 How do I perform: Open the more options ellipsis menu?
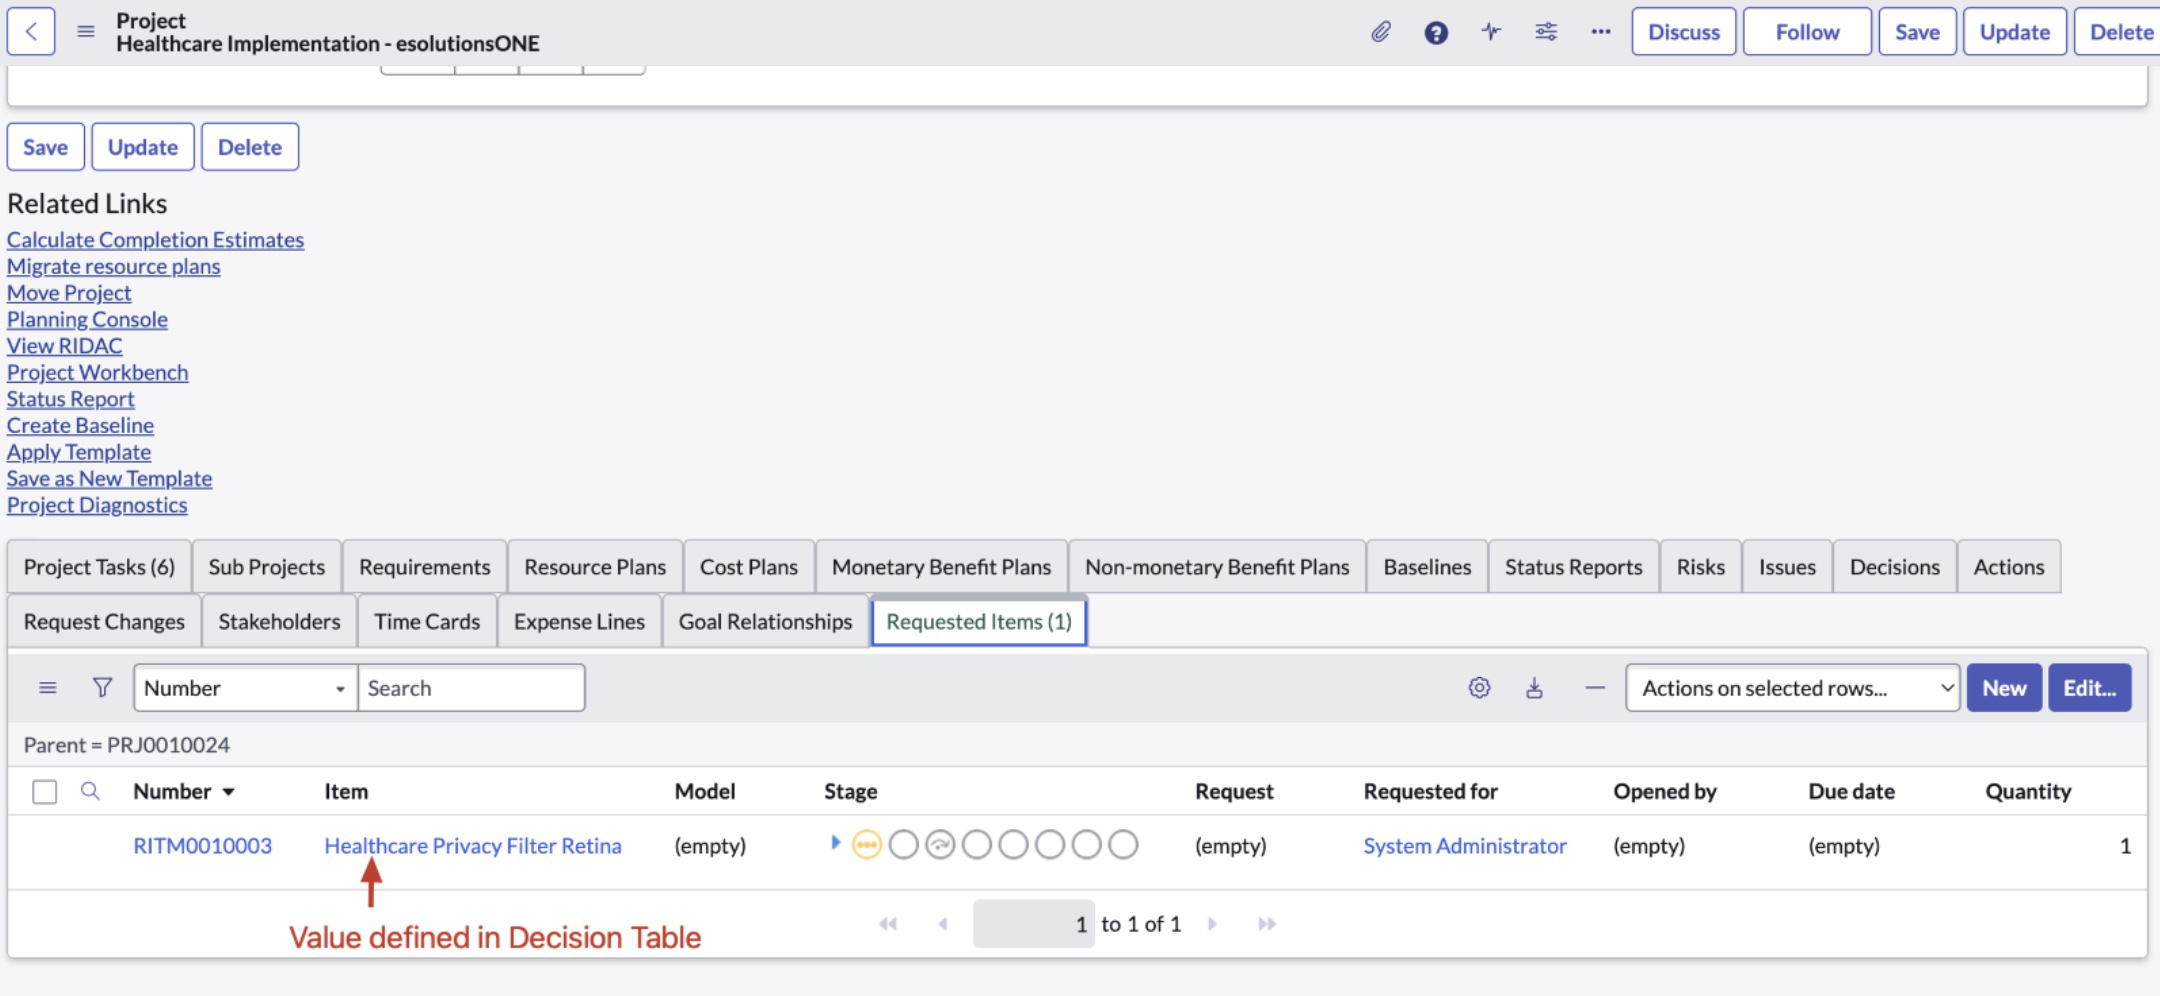coord(1600,31)
